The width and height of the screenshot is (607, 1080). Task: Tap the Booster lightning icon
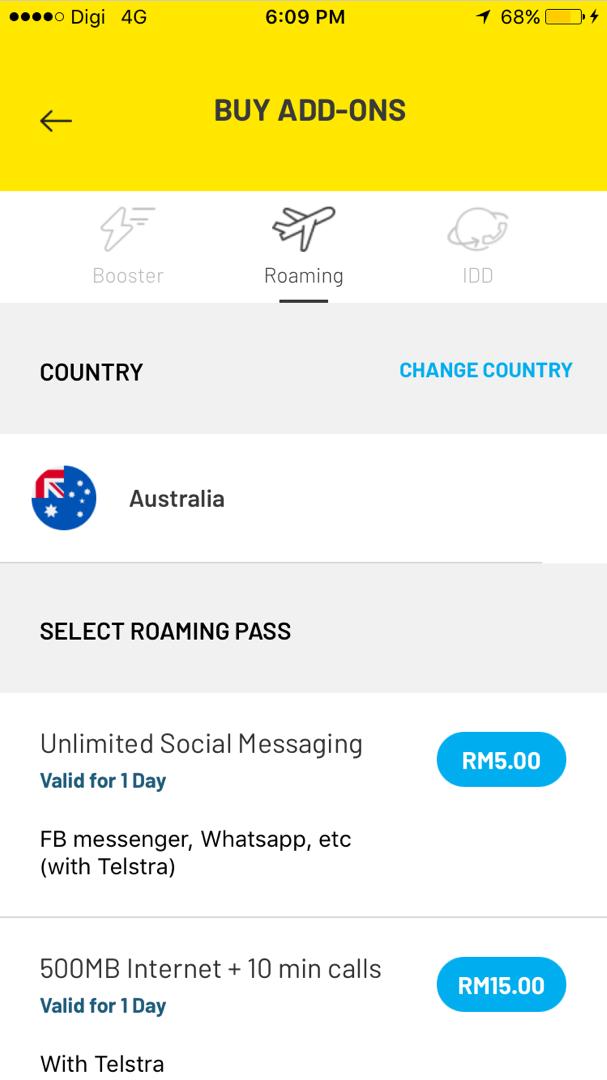pos(127,229)
